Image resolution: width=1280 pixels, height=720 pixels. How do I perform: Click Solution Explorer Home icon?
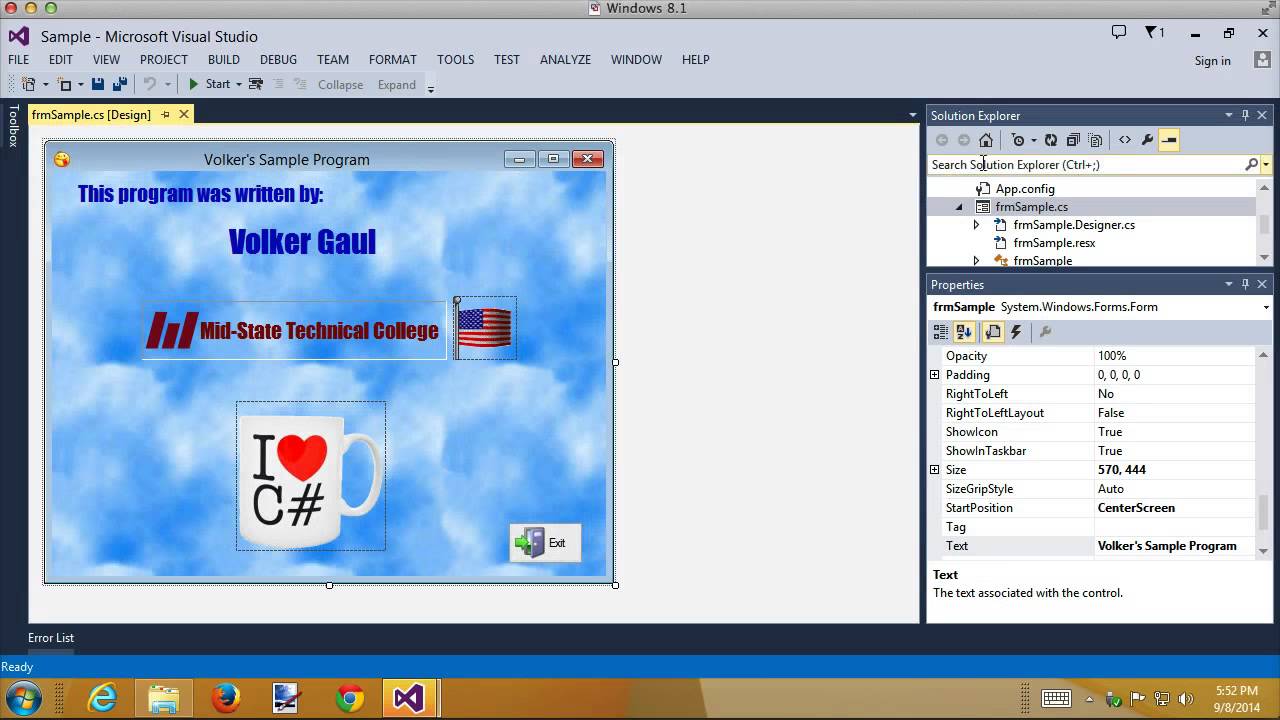coord(986,140)
